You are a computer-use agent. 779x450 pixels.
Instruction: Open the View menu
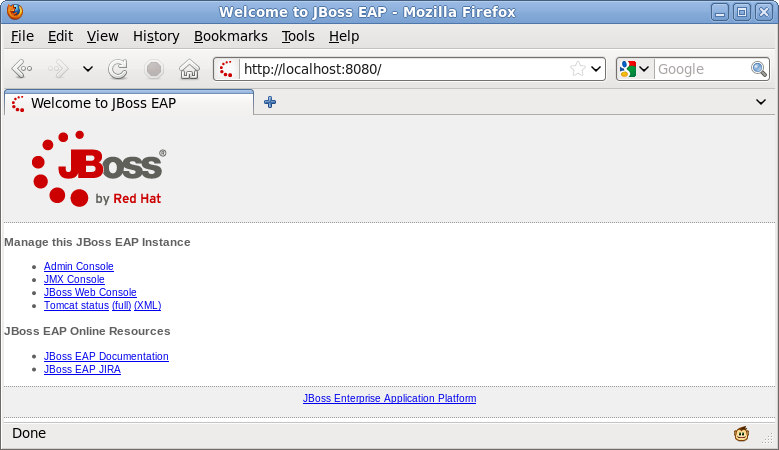point(102,36)
